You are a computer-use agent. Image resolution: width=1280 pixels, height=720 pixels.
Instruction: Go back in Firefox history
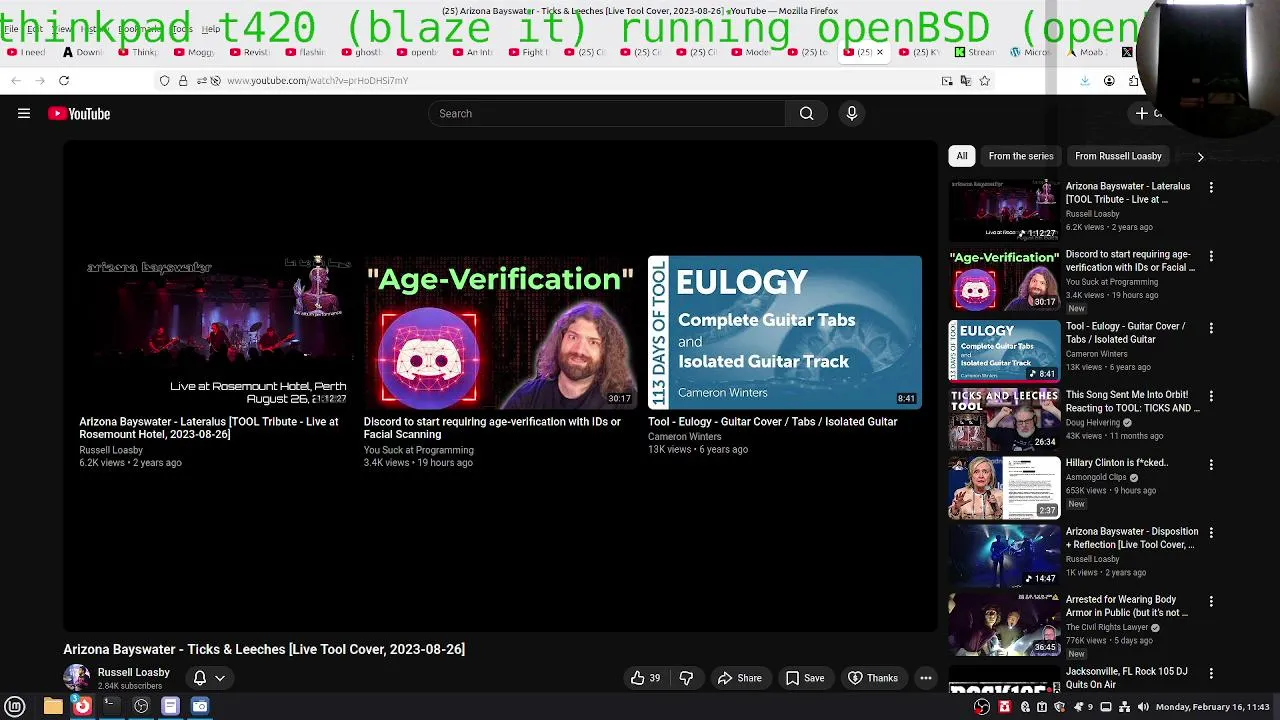tap(16, 80)
